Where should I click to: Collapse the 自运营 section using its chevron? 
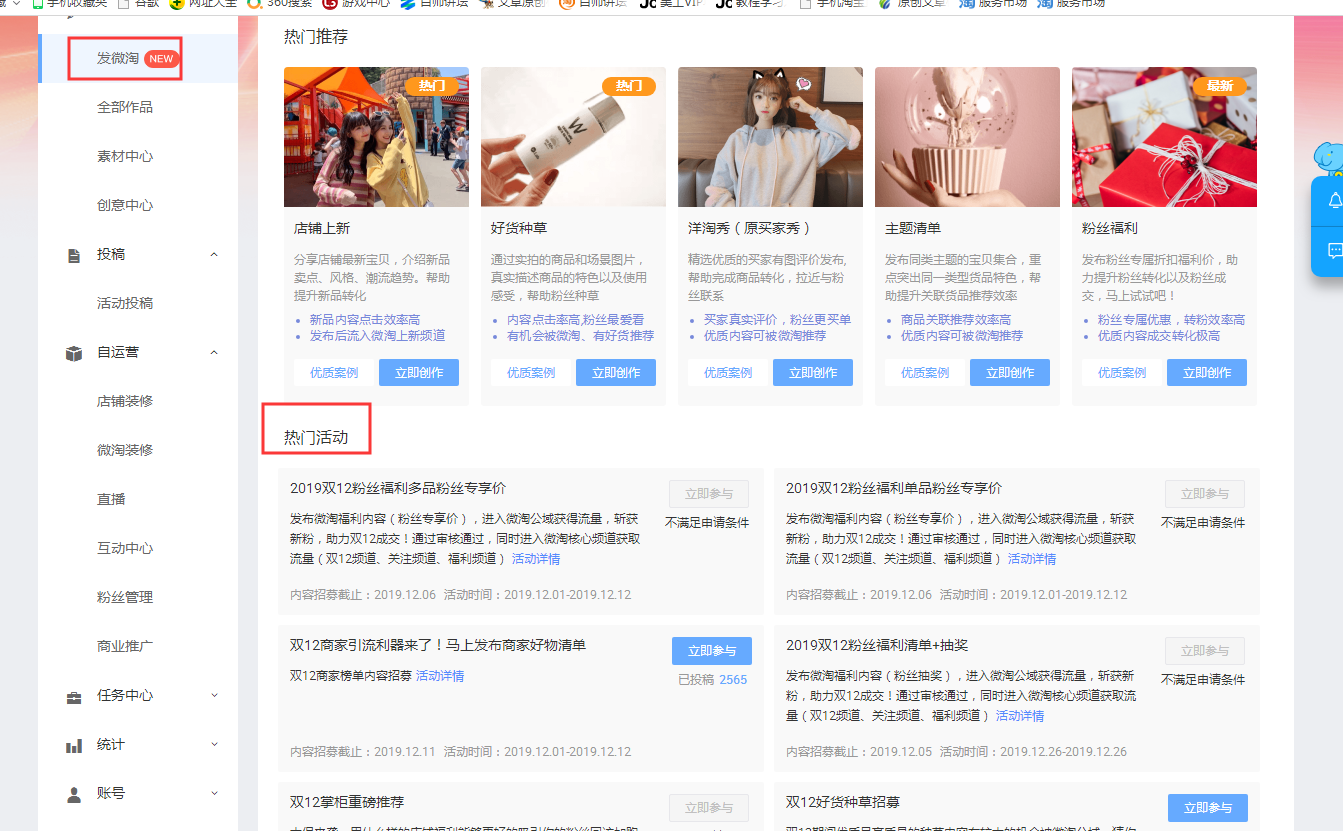tap(214, 353)
